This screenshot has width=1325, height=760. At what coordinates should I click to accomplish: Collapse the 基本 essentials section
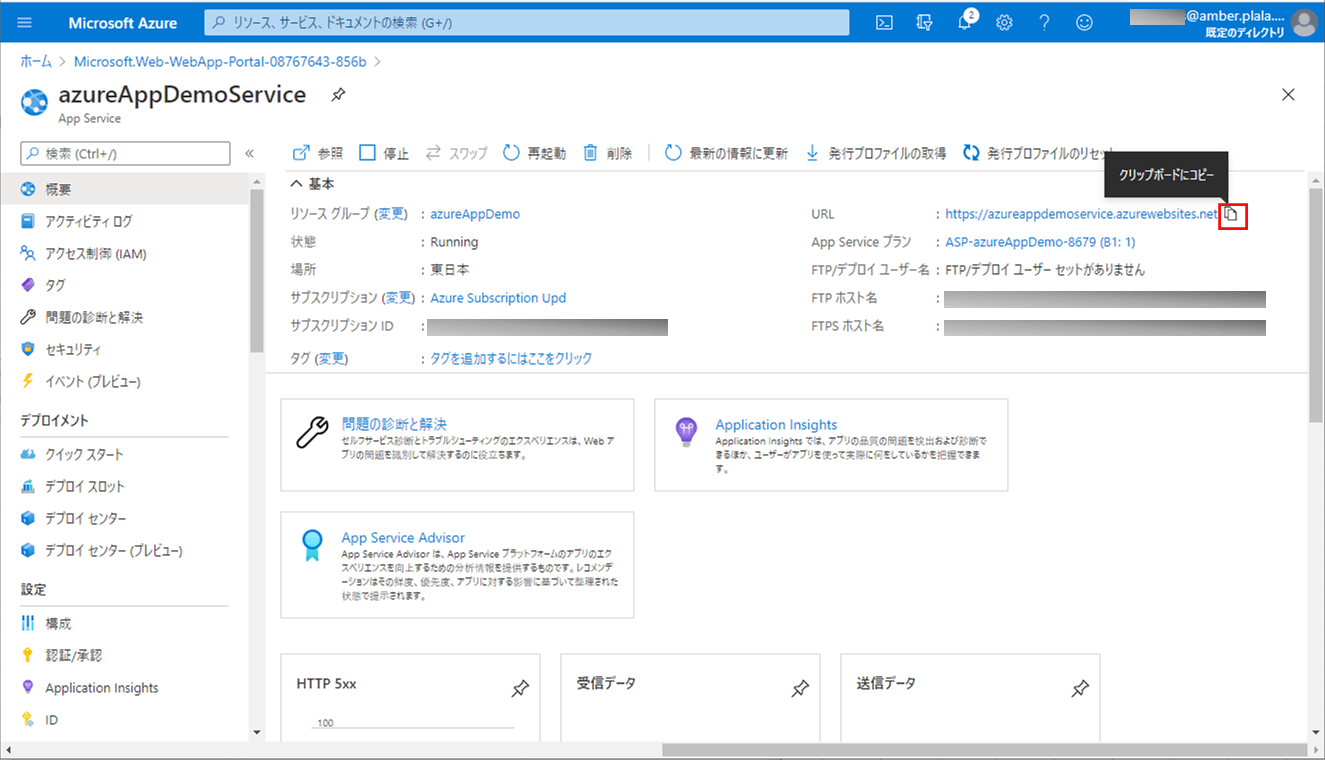tap(296, 184)
